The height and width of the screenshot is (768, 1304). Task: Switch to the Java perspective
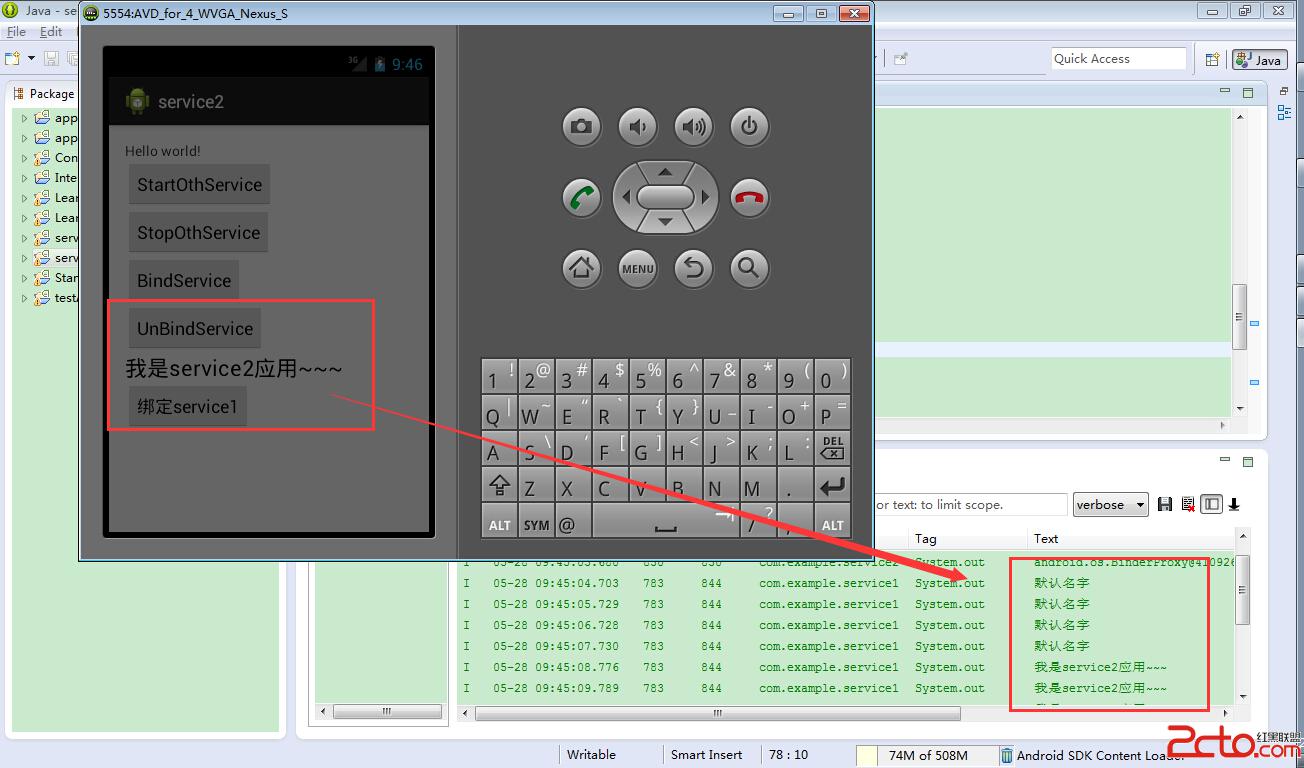(1259, 60)
